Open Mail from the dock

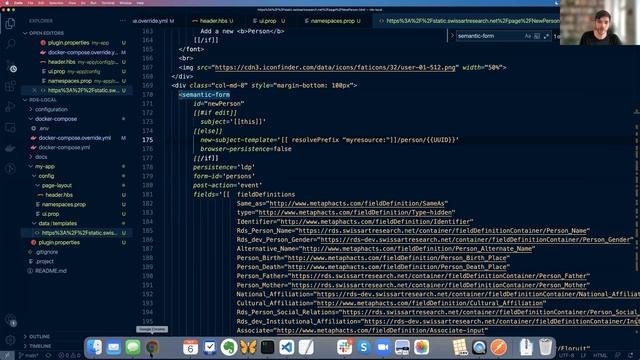click(113, 347)
